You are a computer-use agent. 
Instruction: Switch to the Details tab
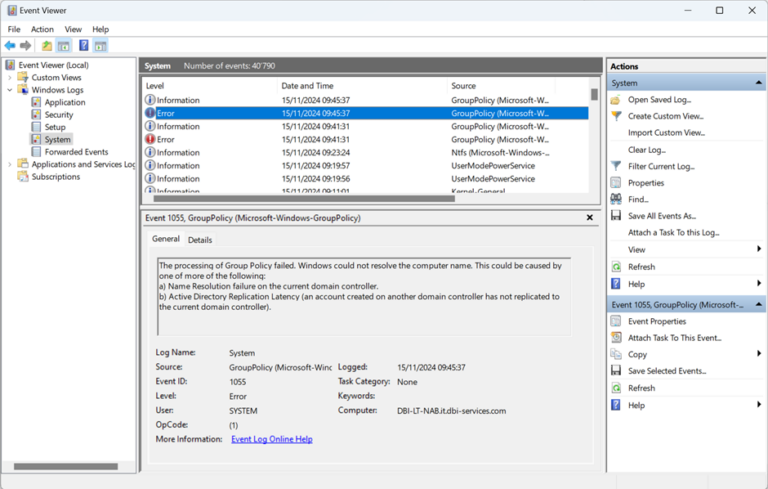(x=200, y=240)
